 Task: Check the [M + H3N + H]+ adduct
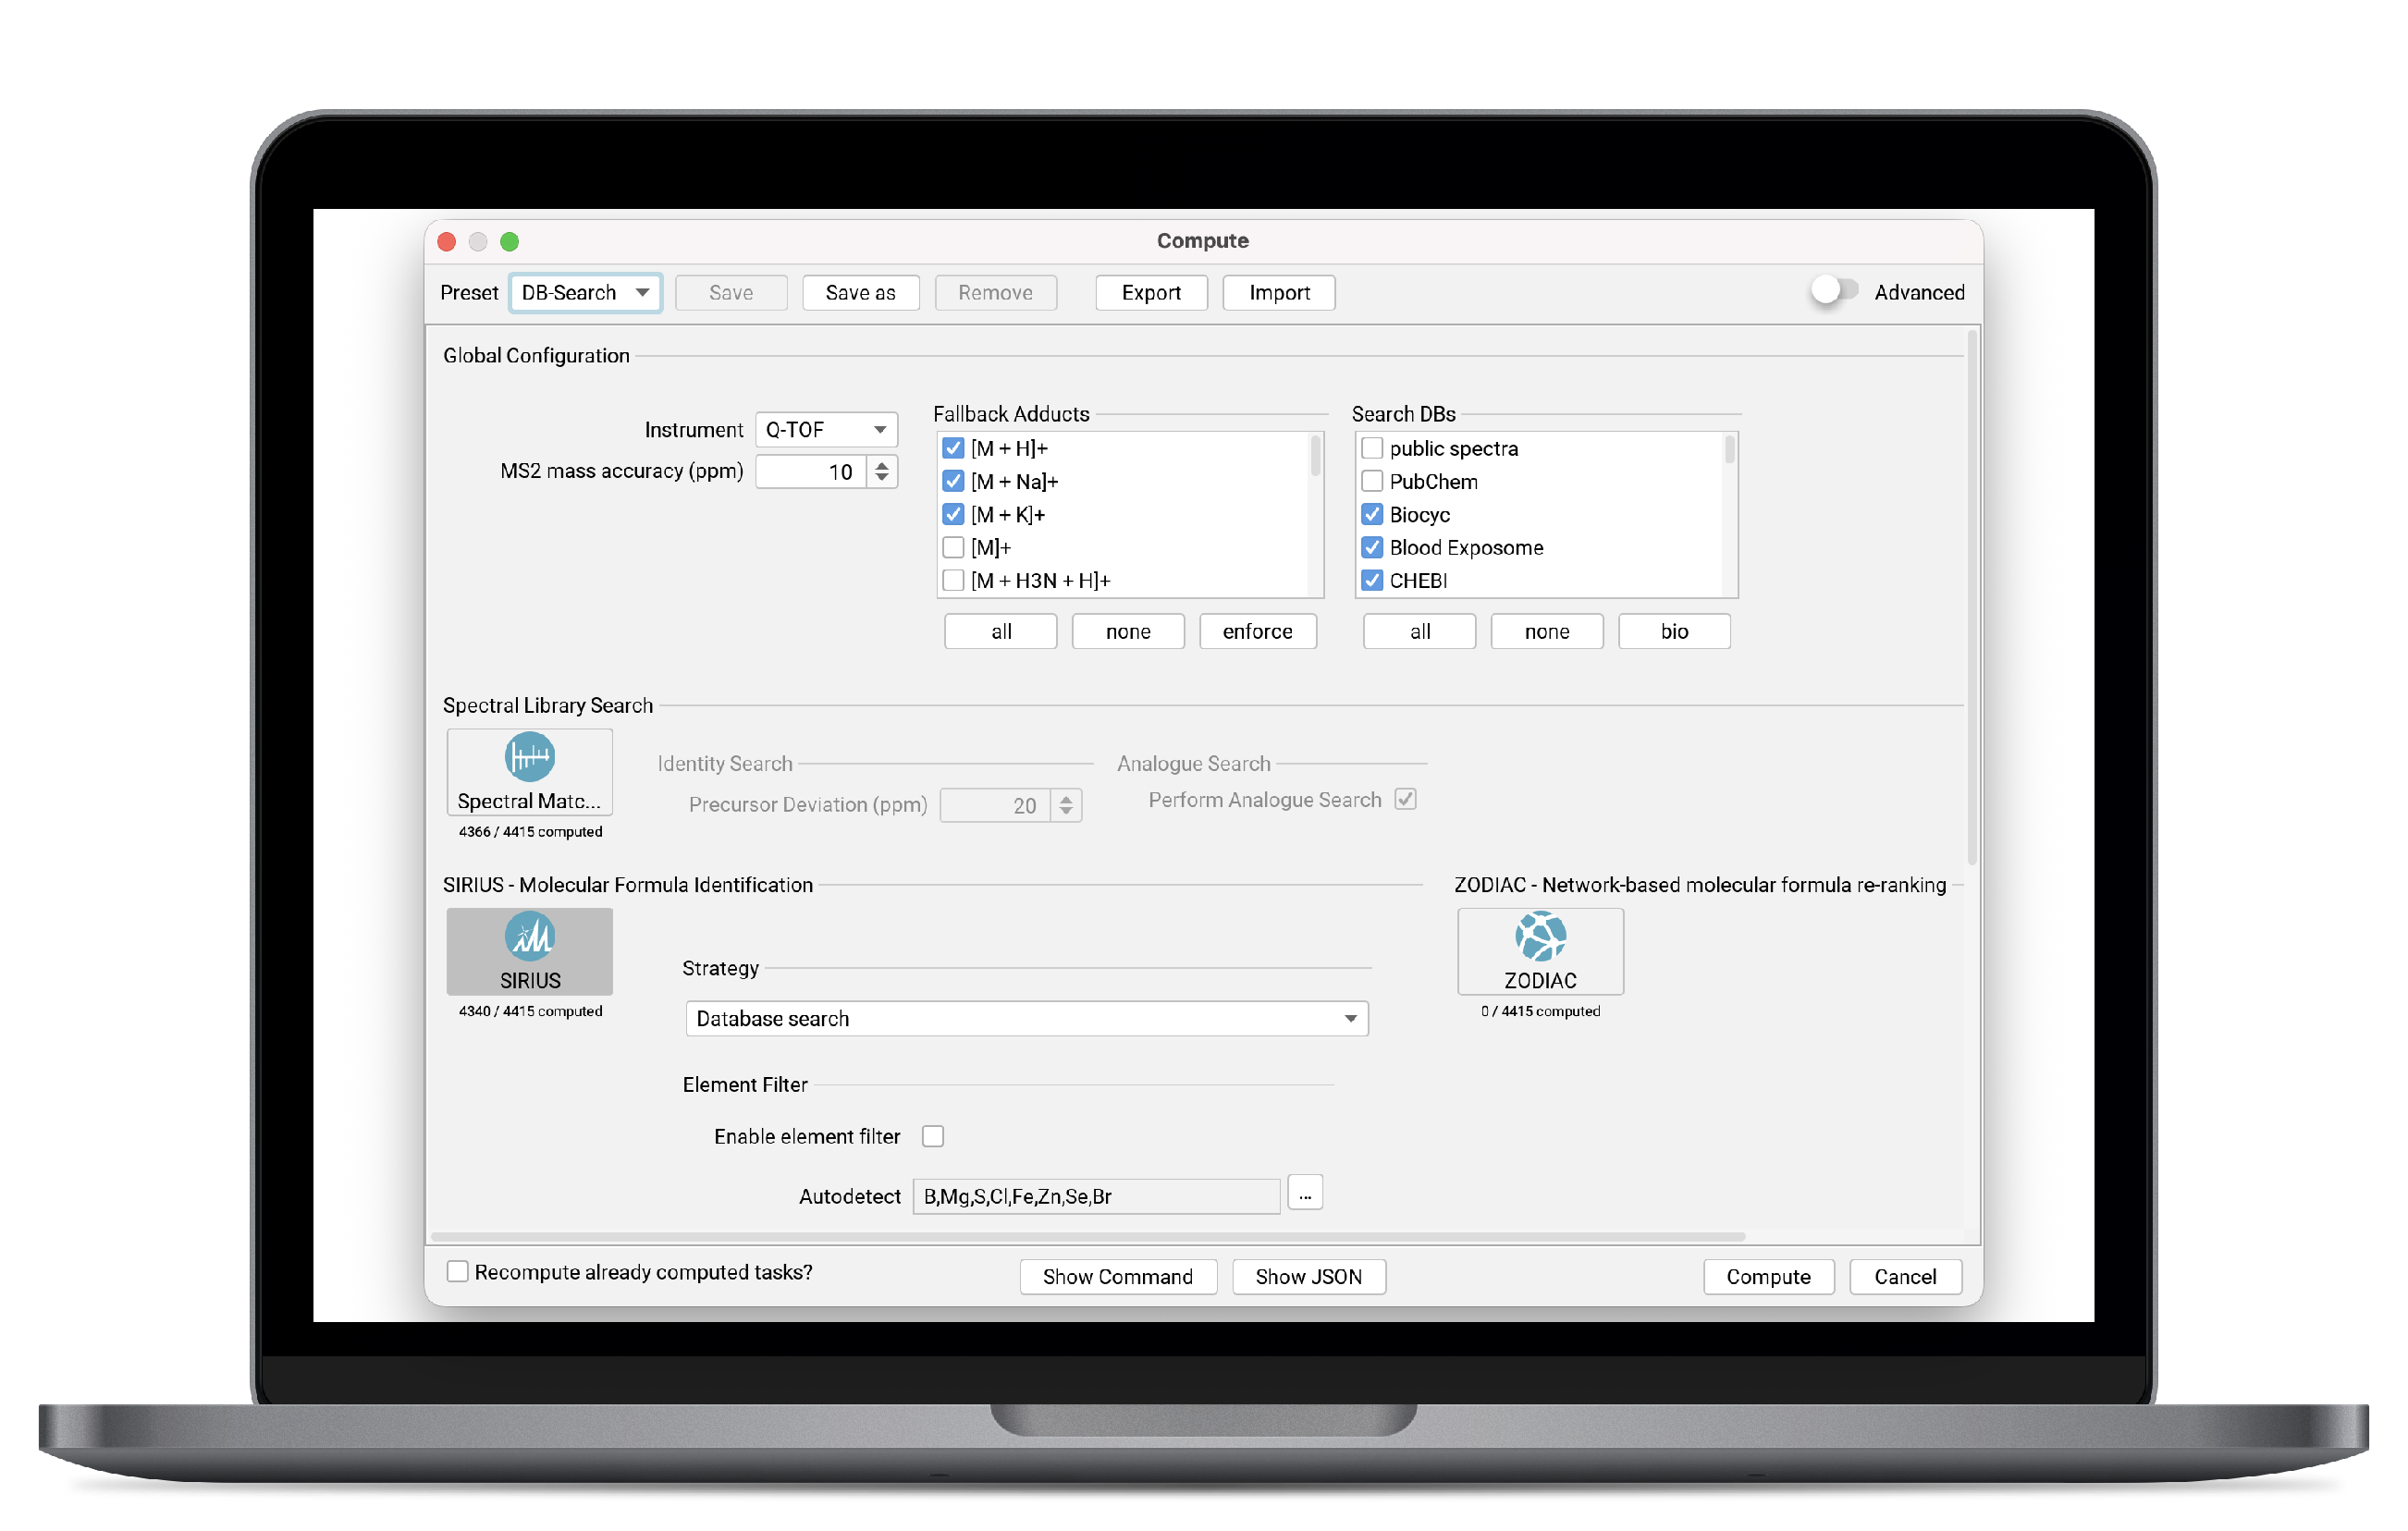[953, 580]
